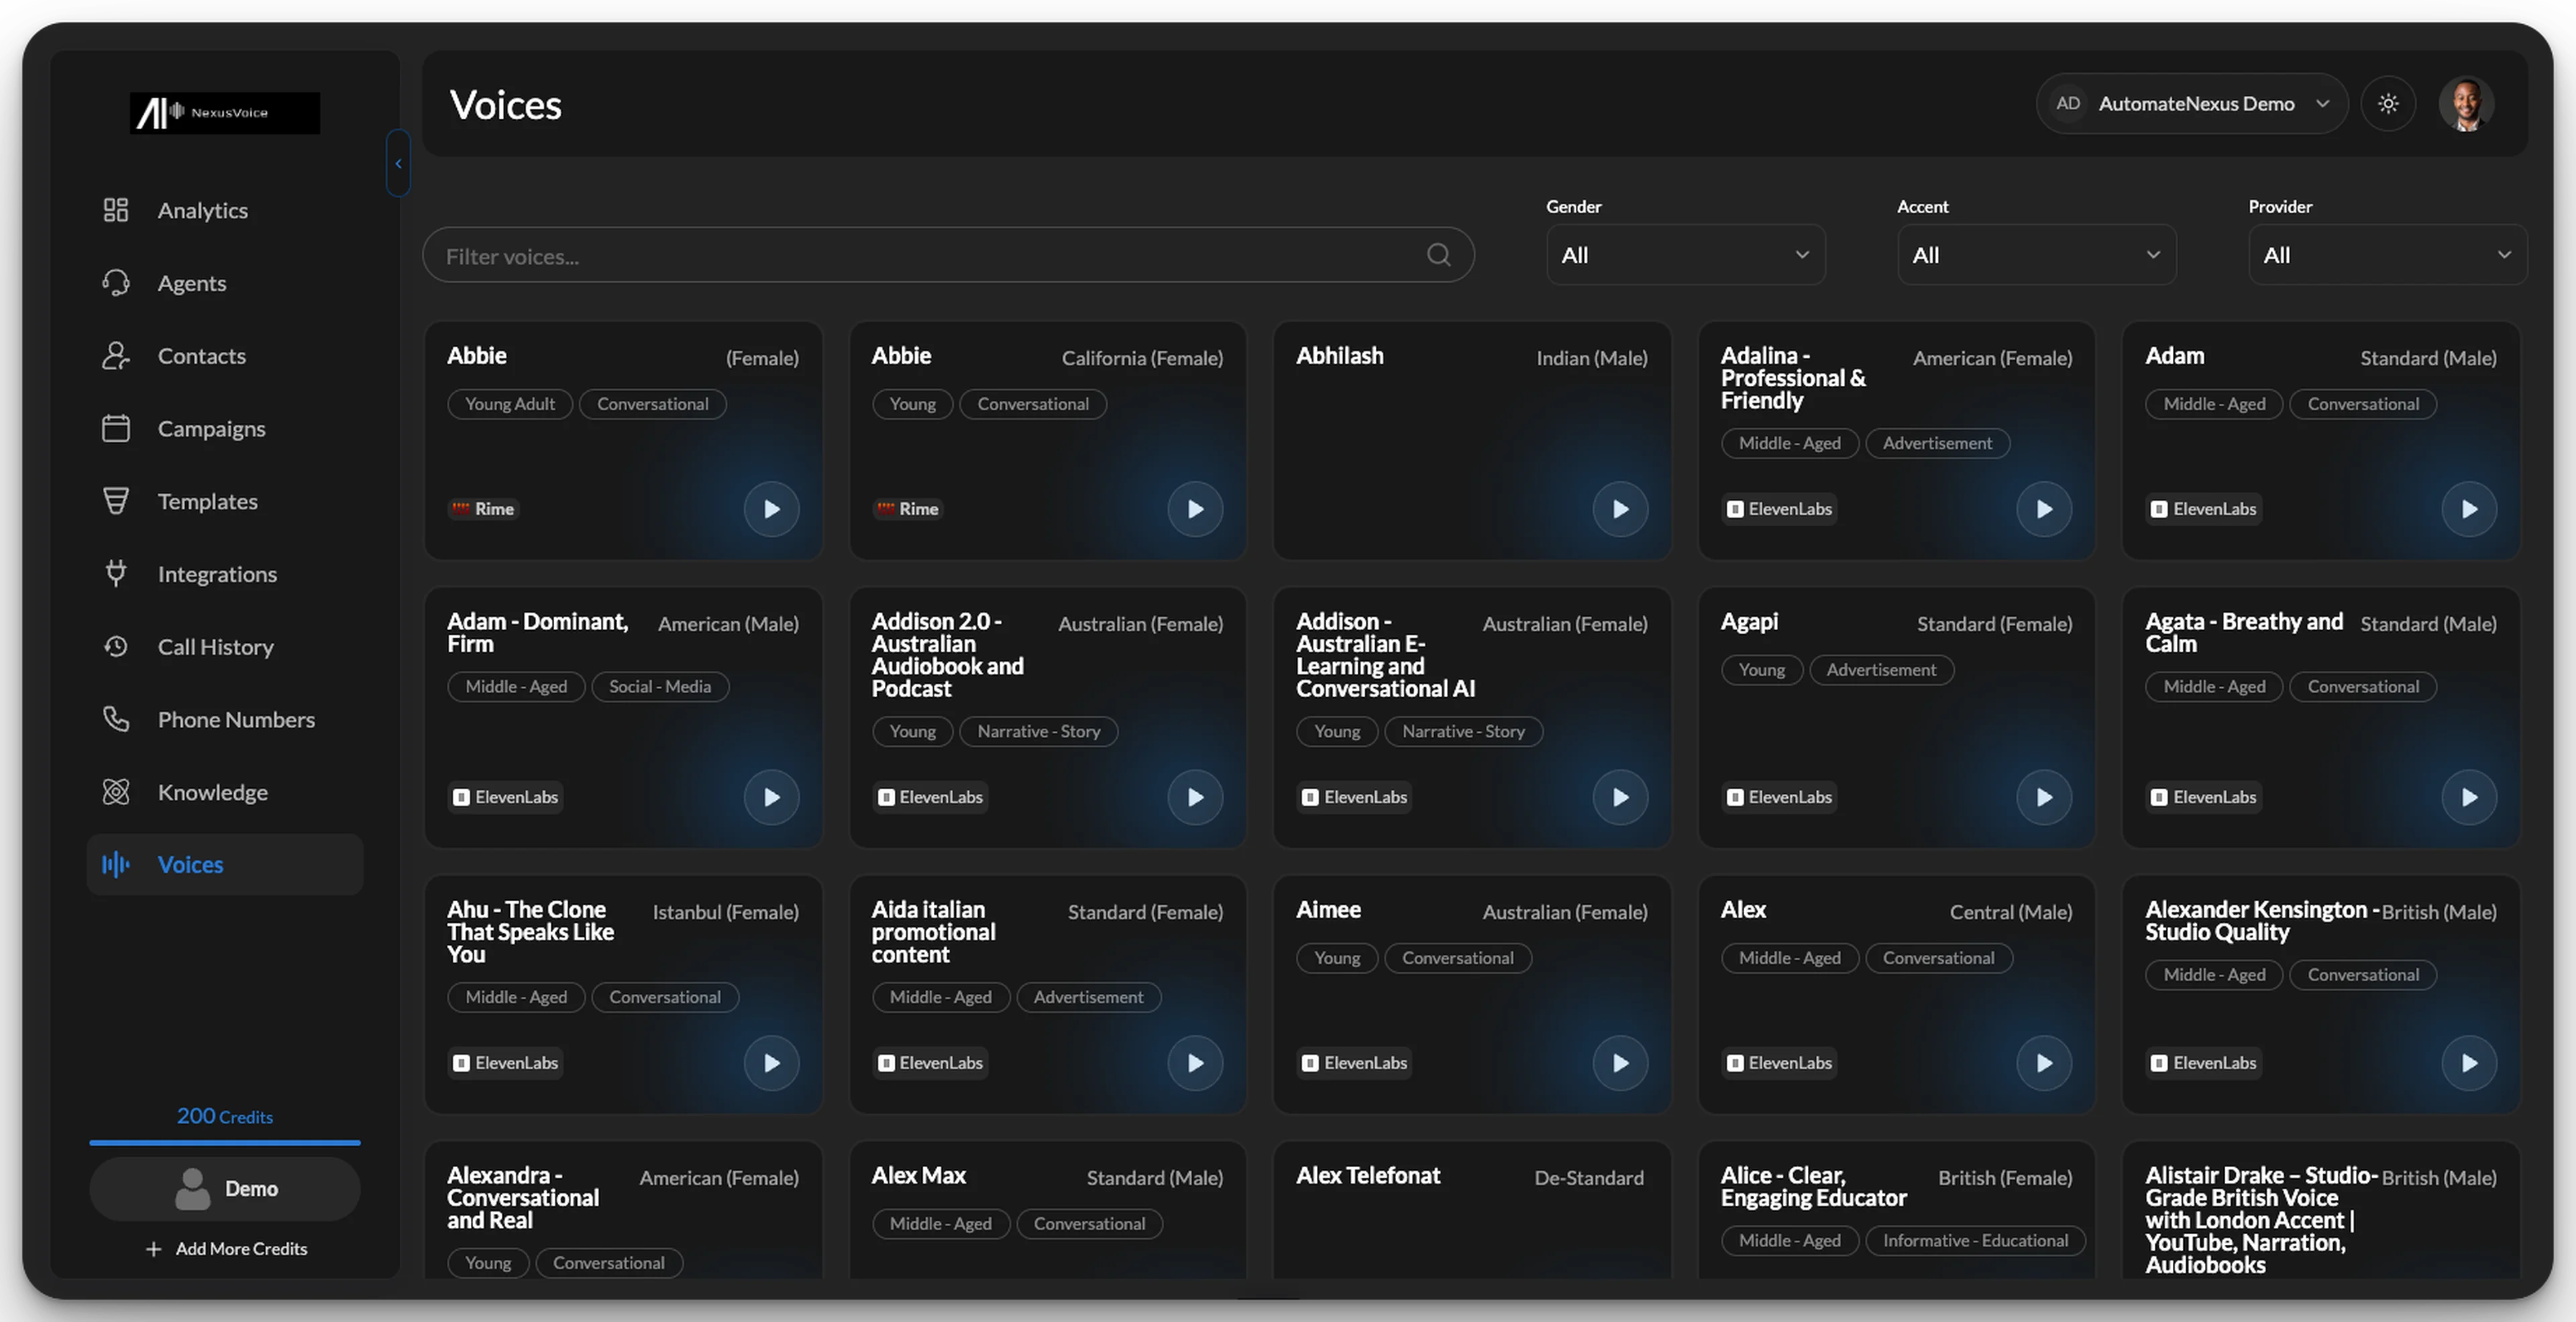The width and height of the screenshot is (2576, 1322).
Task: Open the Gender filter dropdown
Action: (x=1685, y=255)
